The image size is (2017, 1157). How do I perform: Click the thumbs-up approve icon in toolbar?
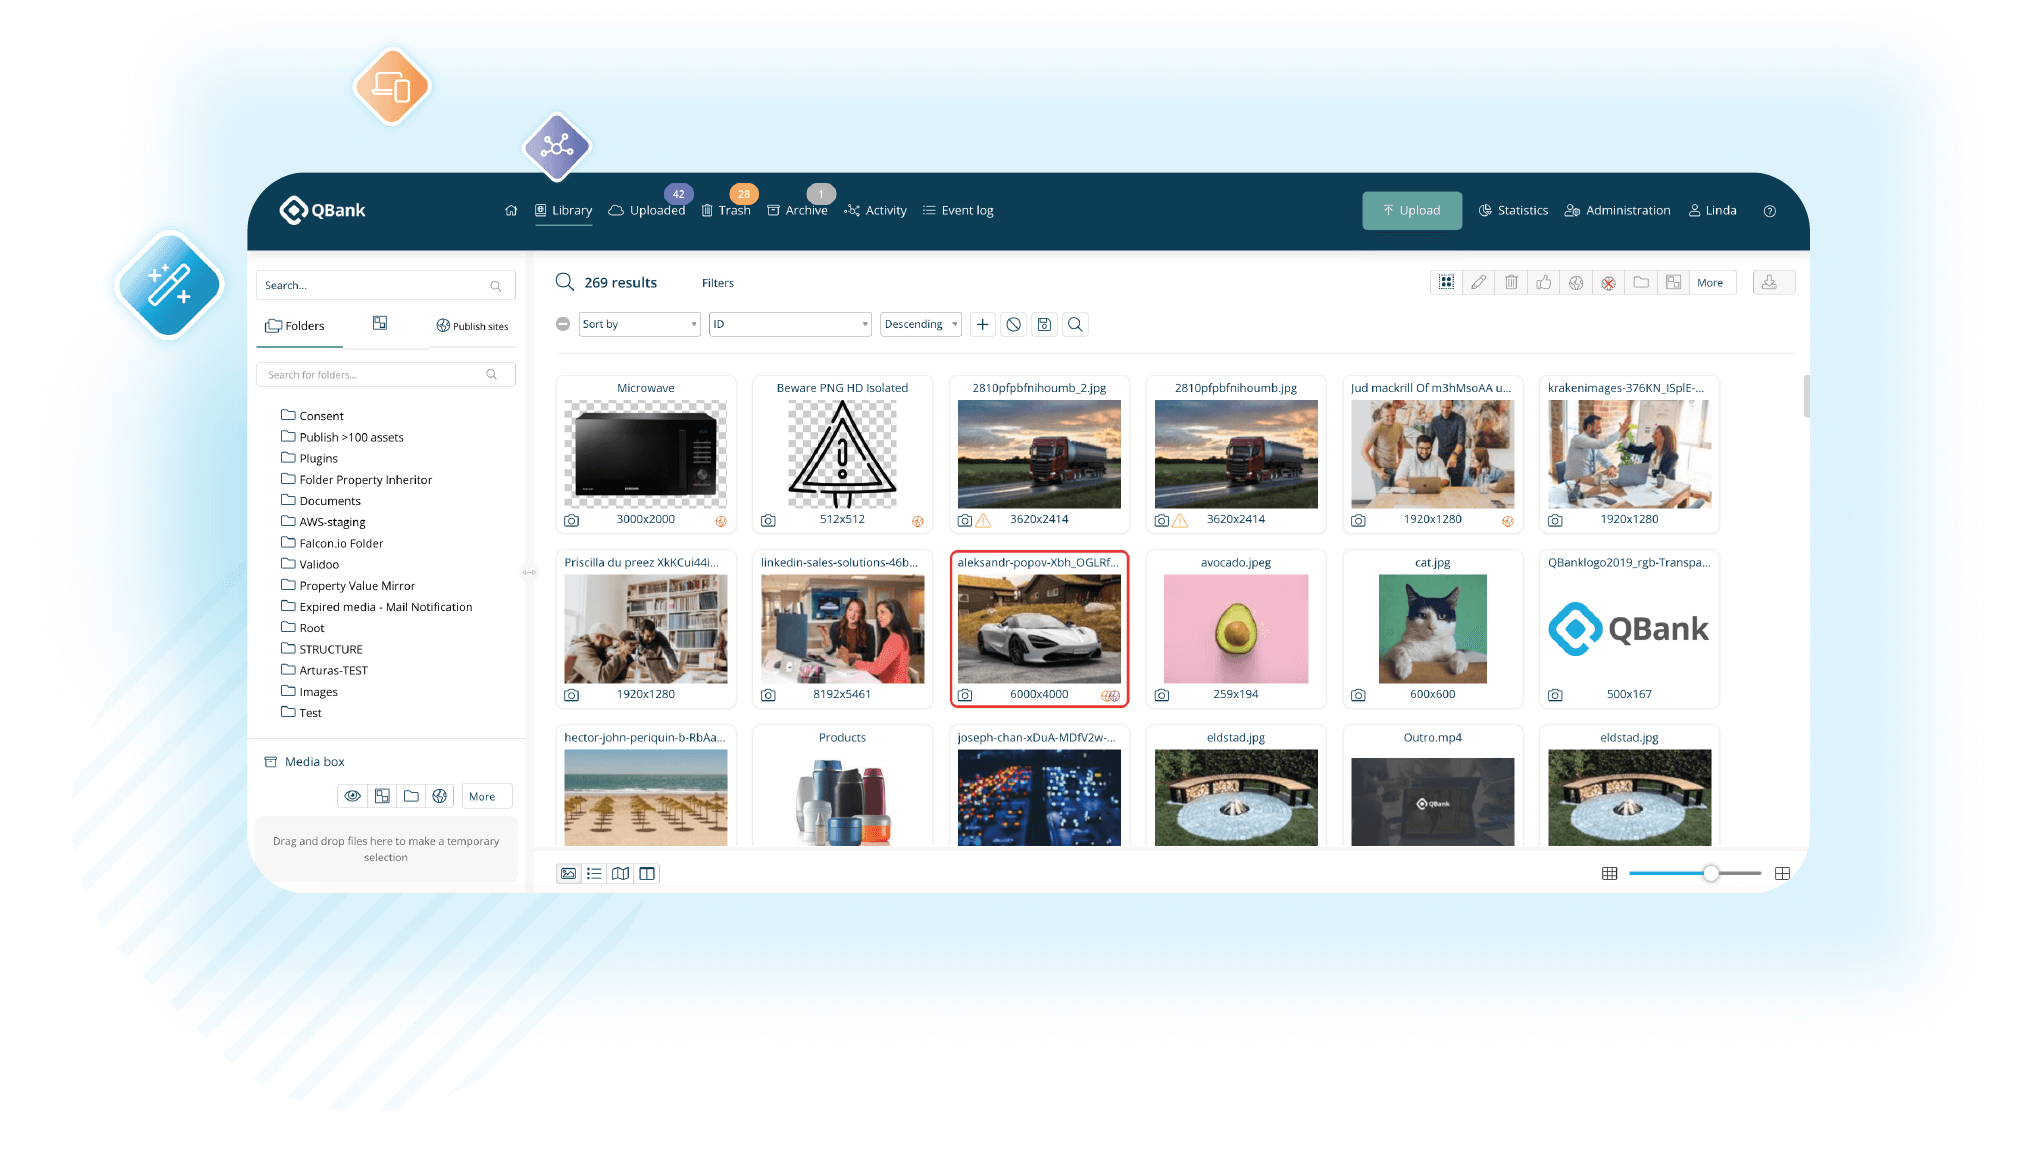(x=1543, y=282)
